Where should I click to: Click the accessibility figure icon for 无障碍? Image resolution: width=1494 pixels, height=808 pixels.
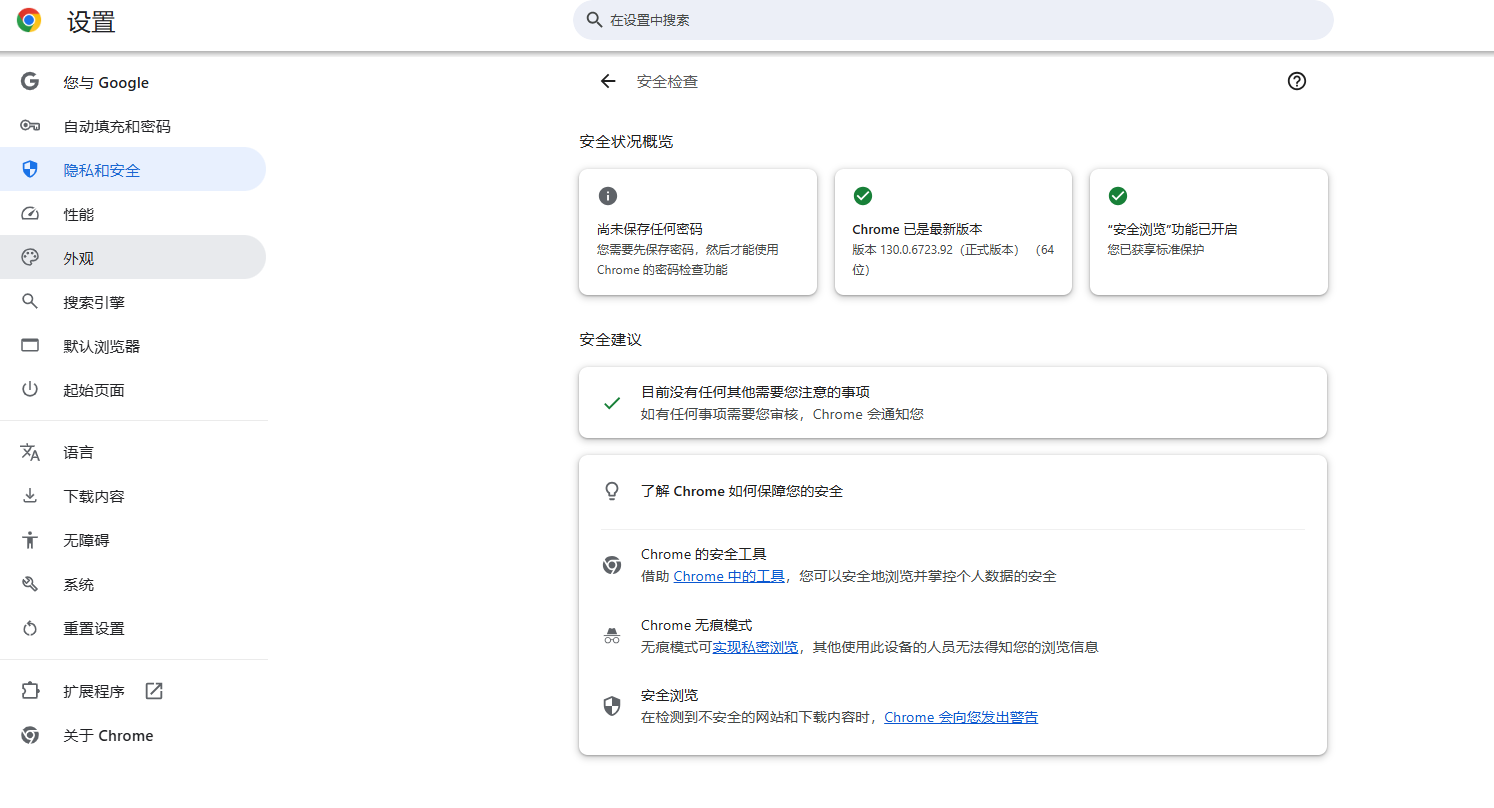pos(30,540)
